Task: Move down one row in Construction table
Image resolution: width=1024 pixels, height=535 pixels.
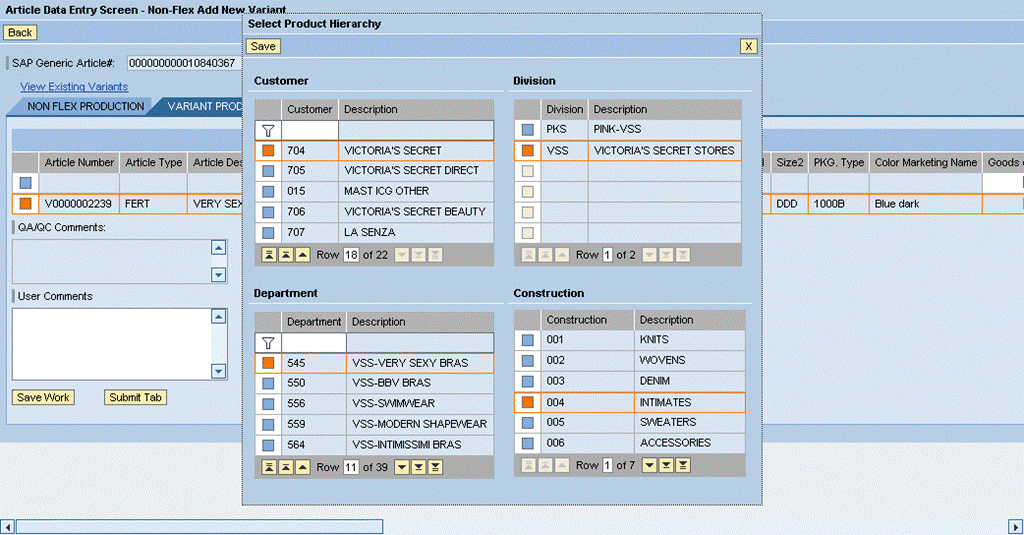Action: [649, 465]
